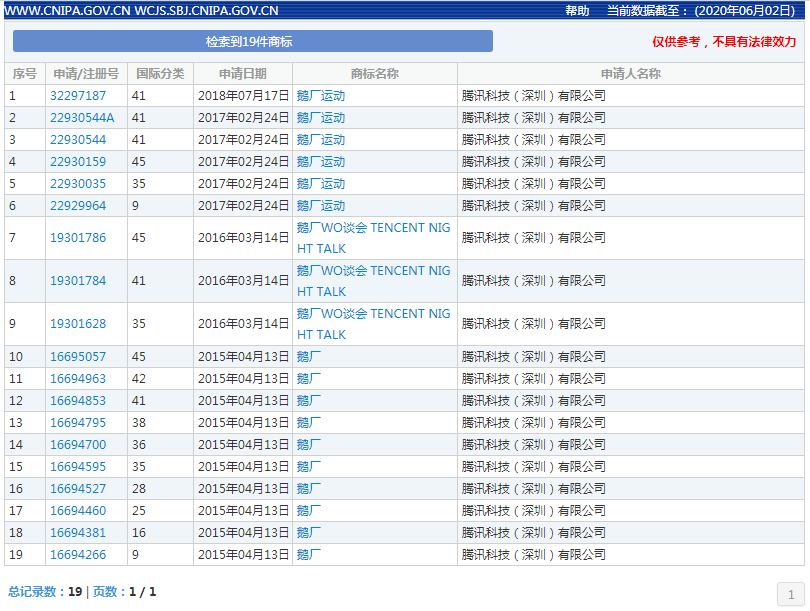Viewport: 810px width, 611px height.
Task: Open the TENCENT NIGHT TALK trademark in row 8
Action: point(373,281)
